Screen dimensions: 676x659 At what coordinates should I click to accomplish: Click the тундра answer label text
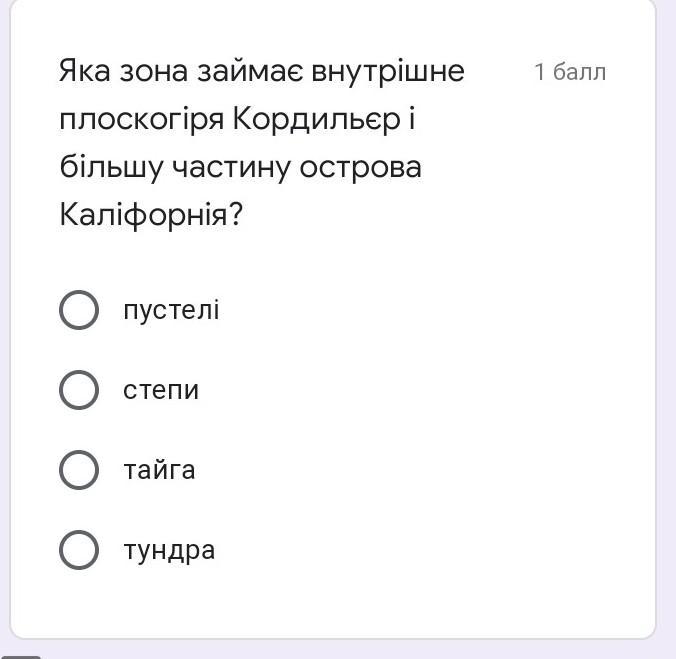[169, 551]
